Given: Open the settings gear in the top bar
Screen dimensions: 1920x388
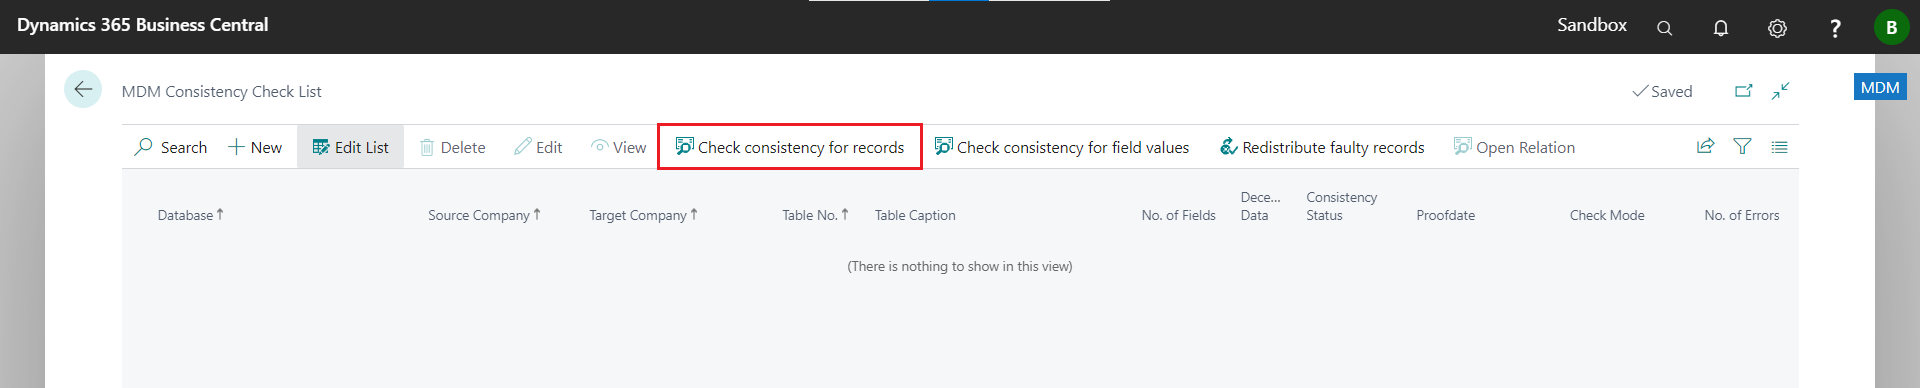Looking at the screenshot, I should click(1777, 28).
